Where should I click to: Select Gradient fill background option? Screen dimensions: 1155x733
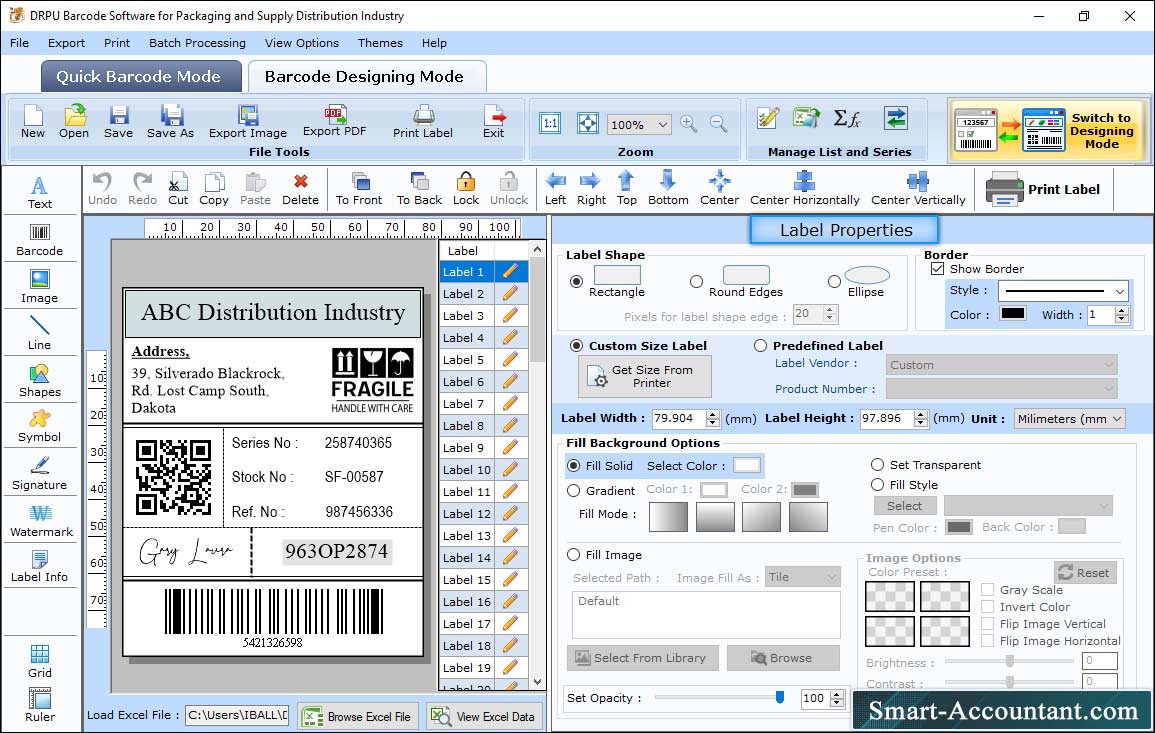click(x=573, y=491)
